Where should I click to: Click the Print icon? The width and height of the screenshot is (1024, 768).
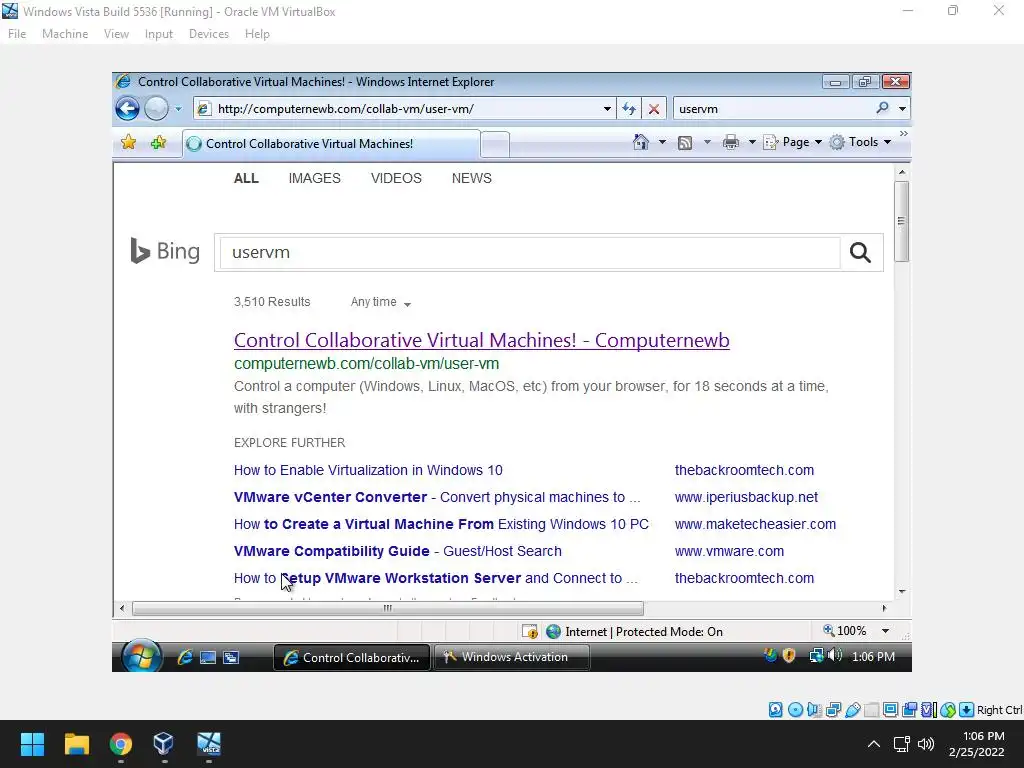[731, 142]
